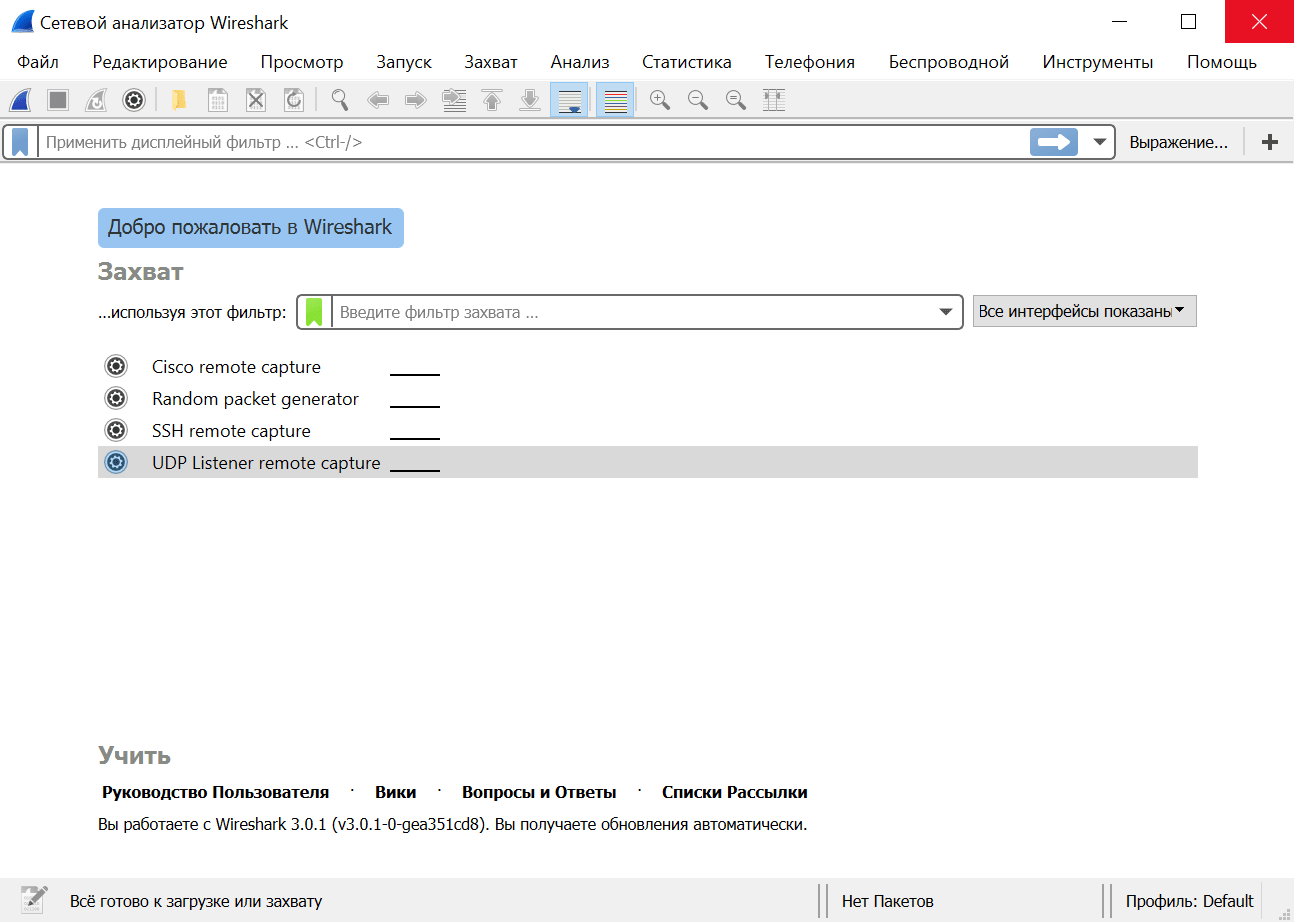Open the Редактирование menu
Screen dimensions: 1294x922
point(160,62)
